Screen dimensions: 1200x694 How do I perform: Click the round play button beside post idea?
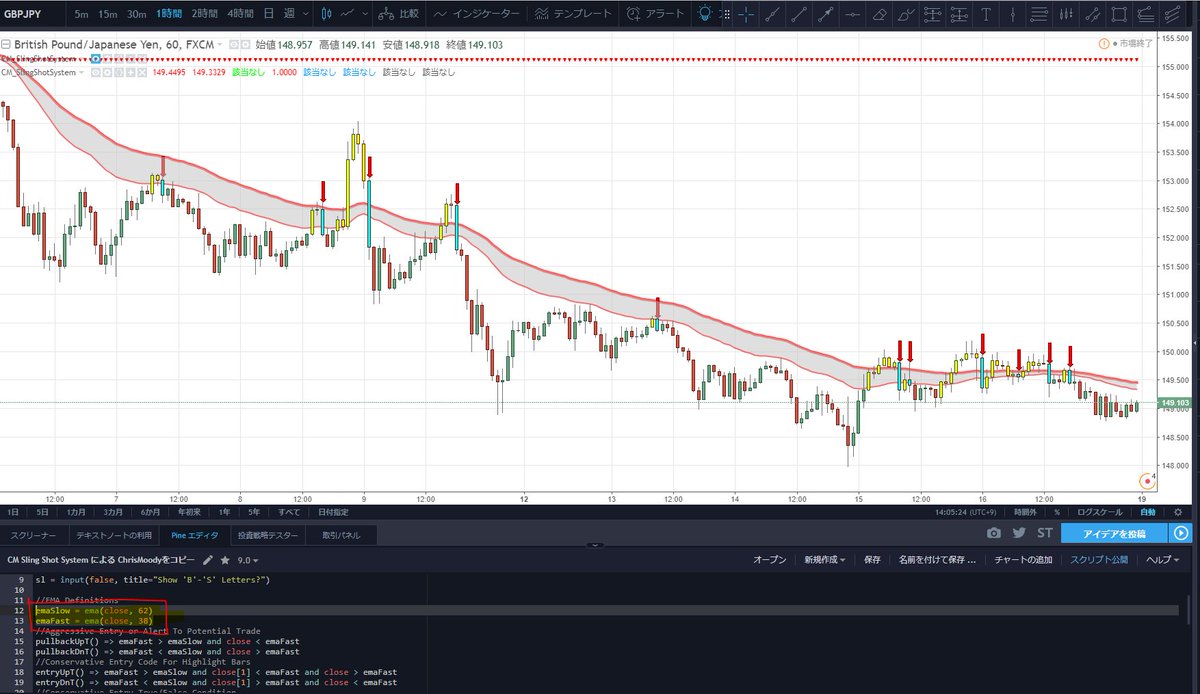1182,534
